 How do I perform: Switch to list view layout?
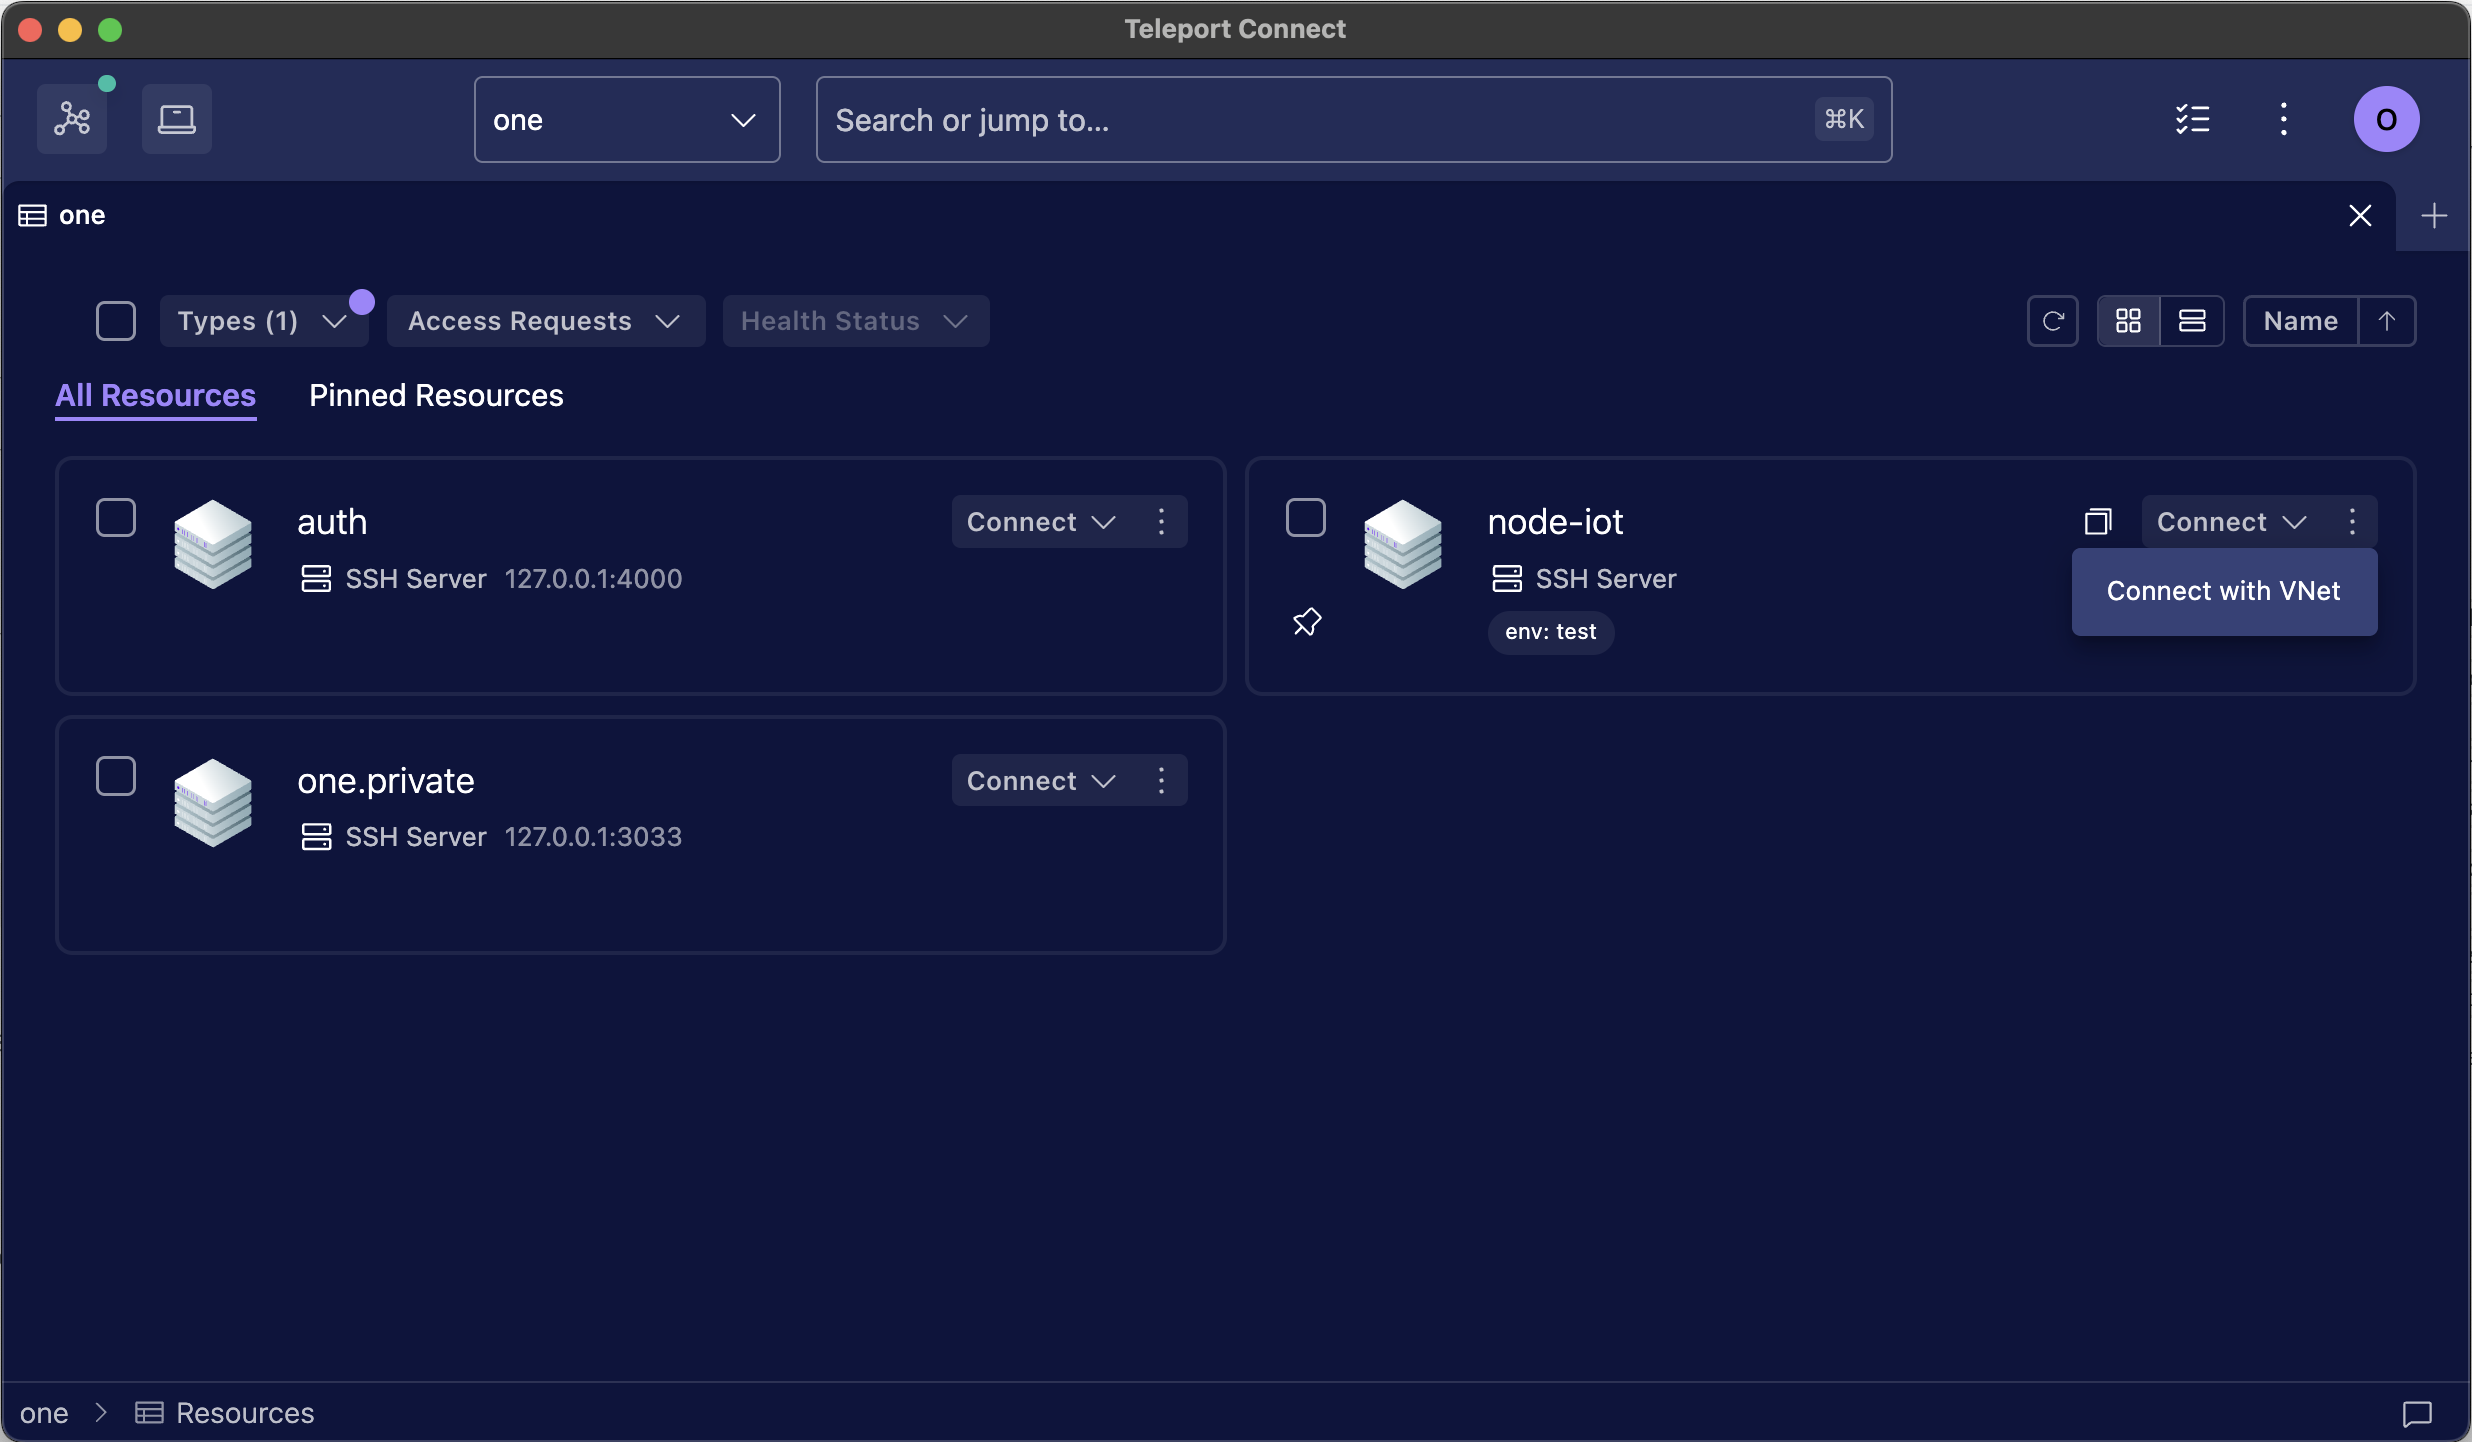2192,320
